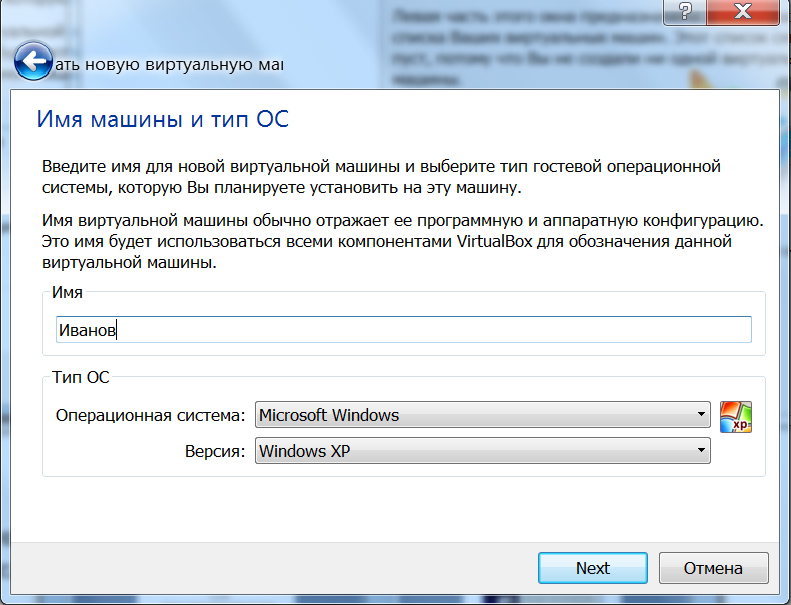Go back using the blue arrow button
Screen dimensions: 791x605
click(x=33, y=61)
